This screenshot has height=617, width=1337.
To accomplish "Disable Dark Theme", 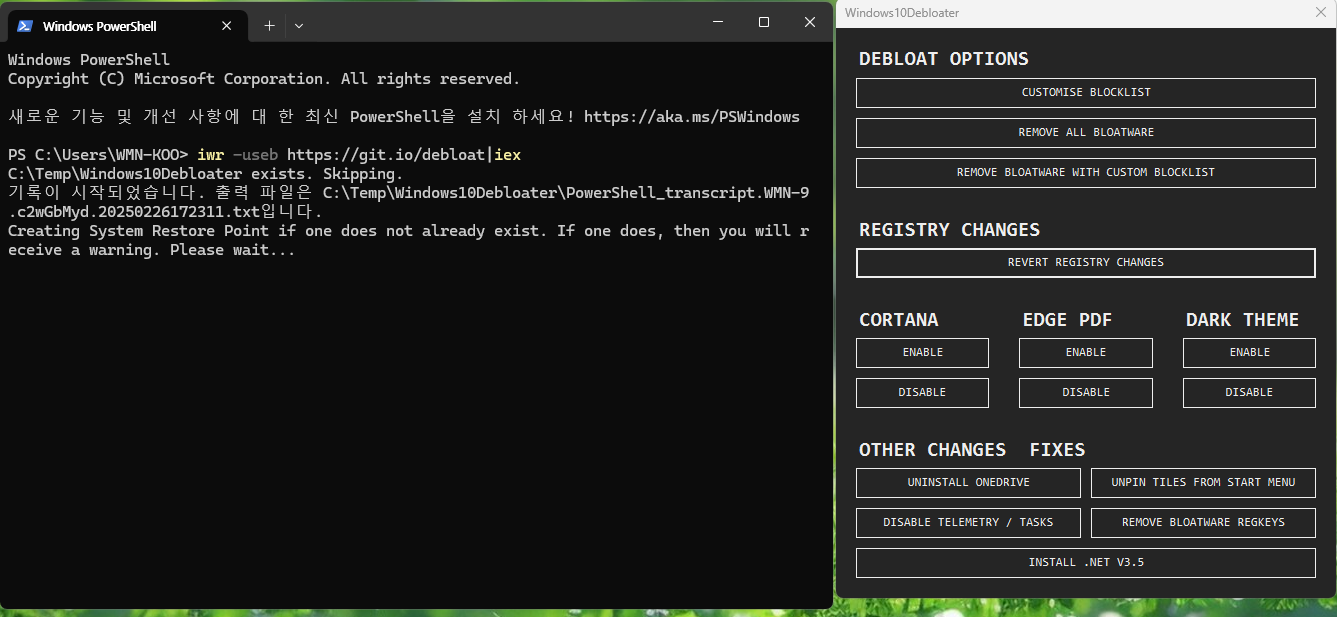I will (1249, 392).
